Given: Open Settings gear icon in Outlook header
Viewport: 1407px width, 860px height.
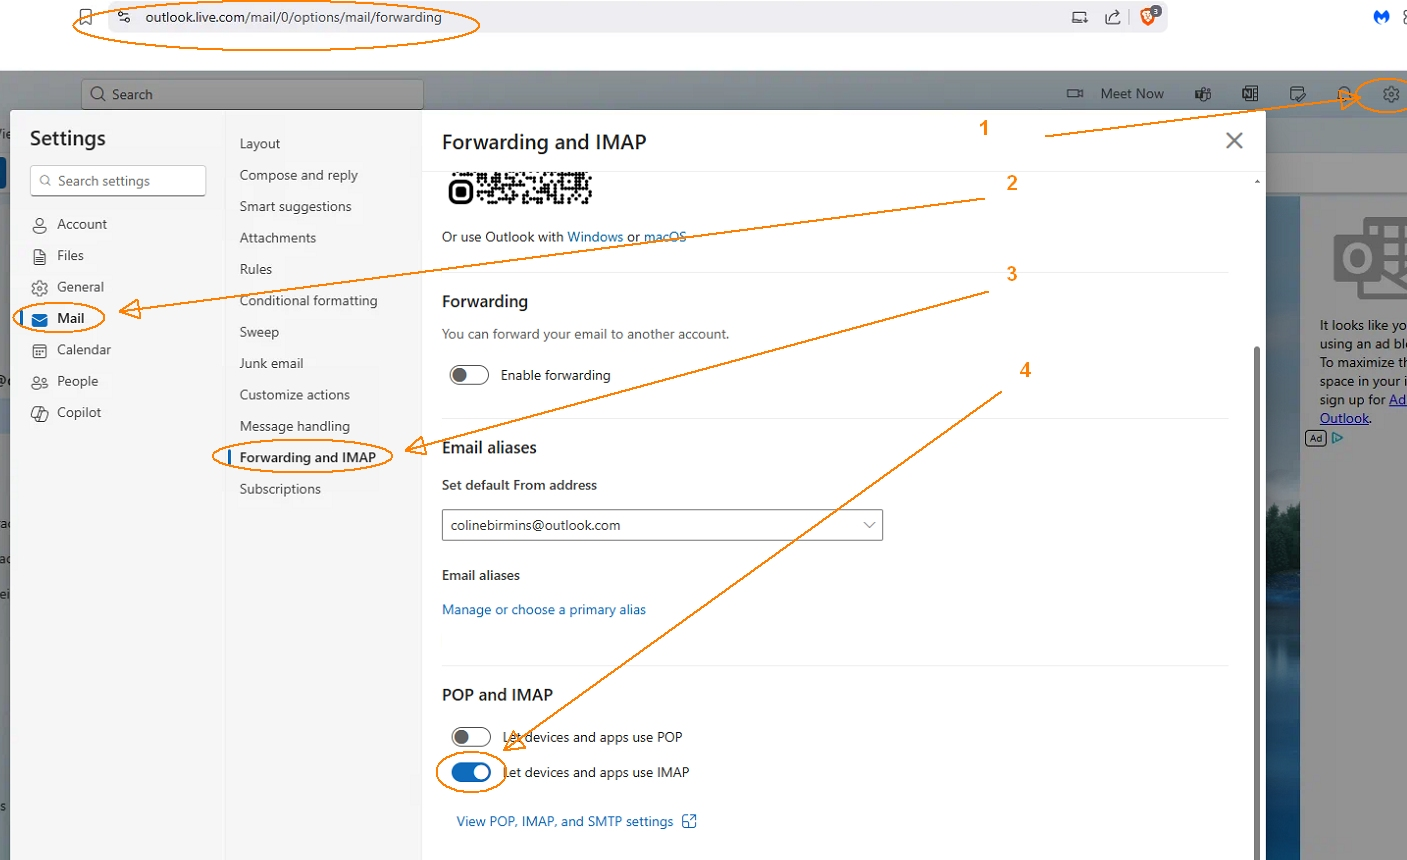Looking at the screenshot, I should coord(1391,94).
